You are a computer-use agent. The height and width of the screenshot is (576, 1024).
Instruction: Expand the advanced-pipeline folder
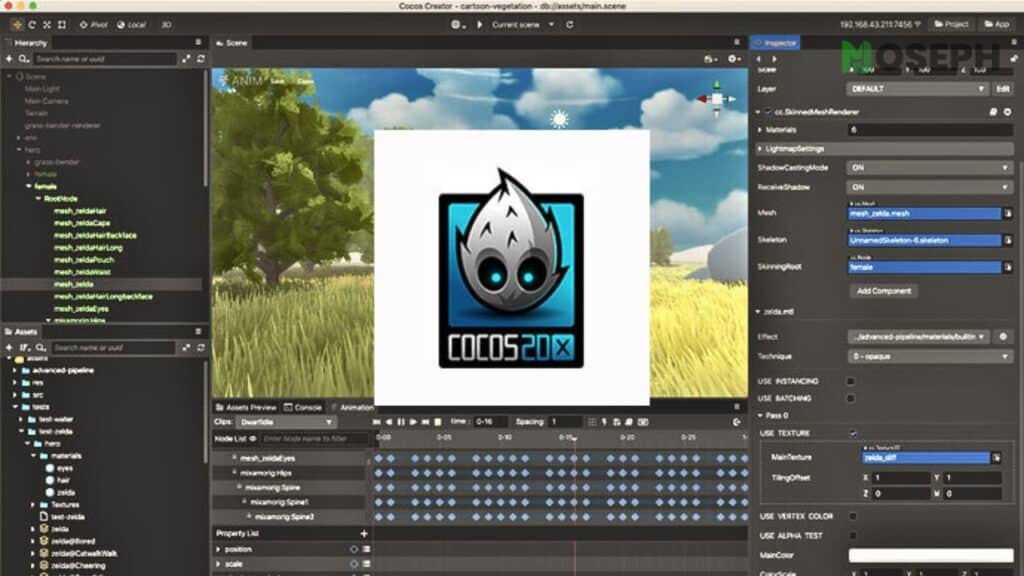(15, 370)
